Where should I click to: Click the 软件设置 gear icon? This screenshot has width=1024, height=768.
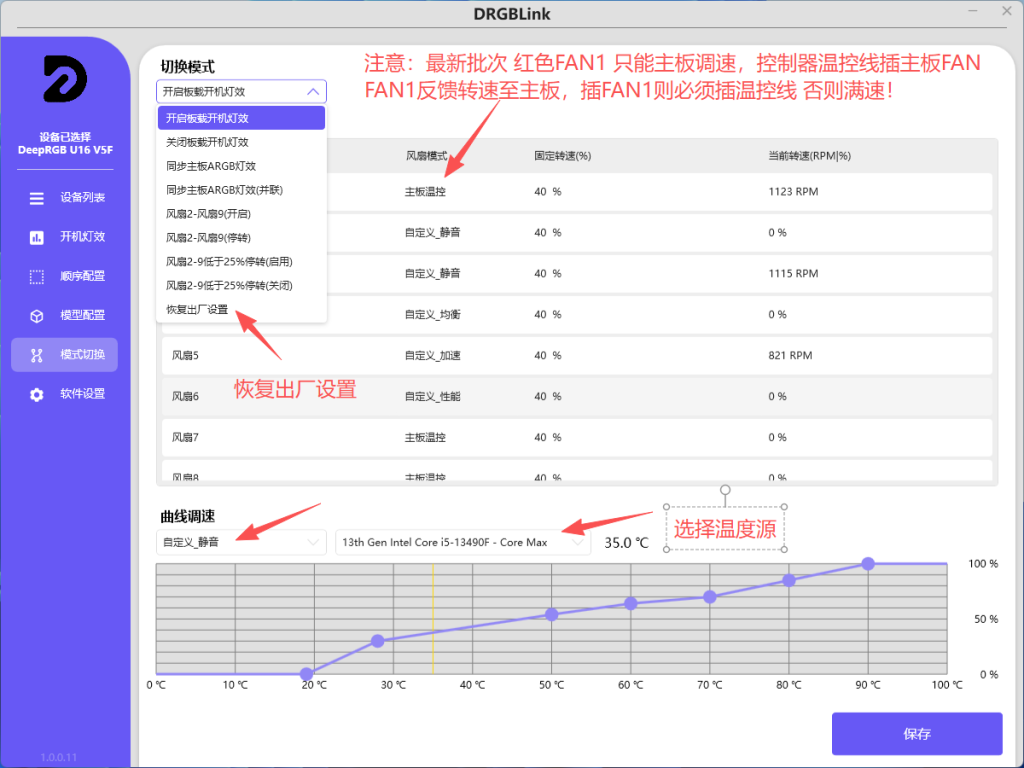coord(37,394)
